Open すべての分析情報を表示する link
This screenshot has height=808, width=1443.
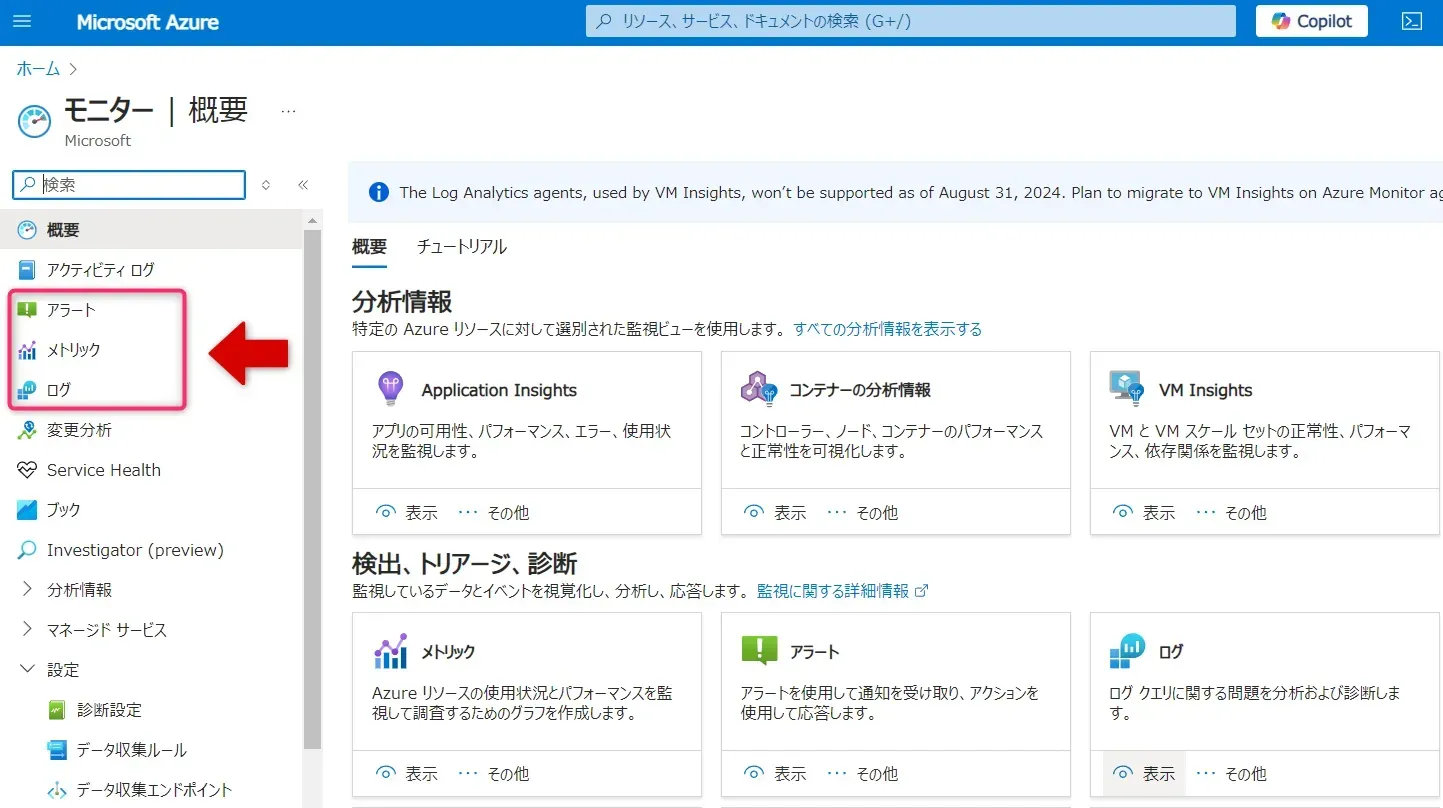[x=887, y=329]
